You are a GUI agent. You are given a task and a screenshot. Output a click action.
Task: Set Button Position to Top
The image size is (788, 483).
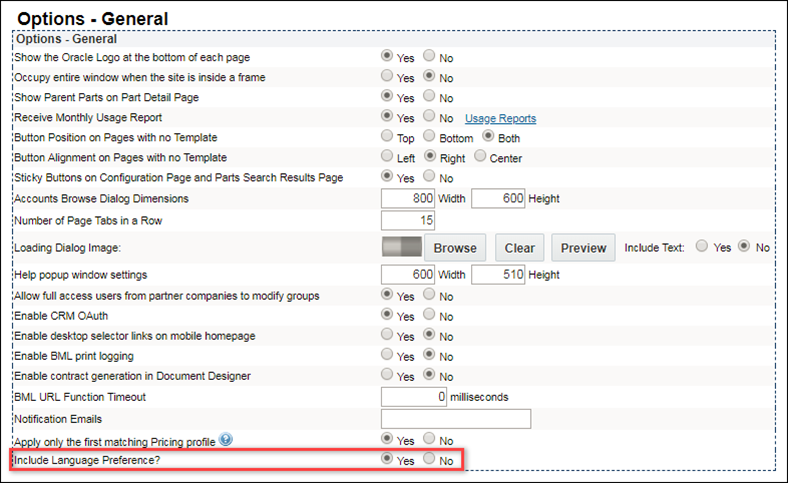387,137
